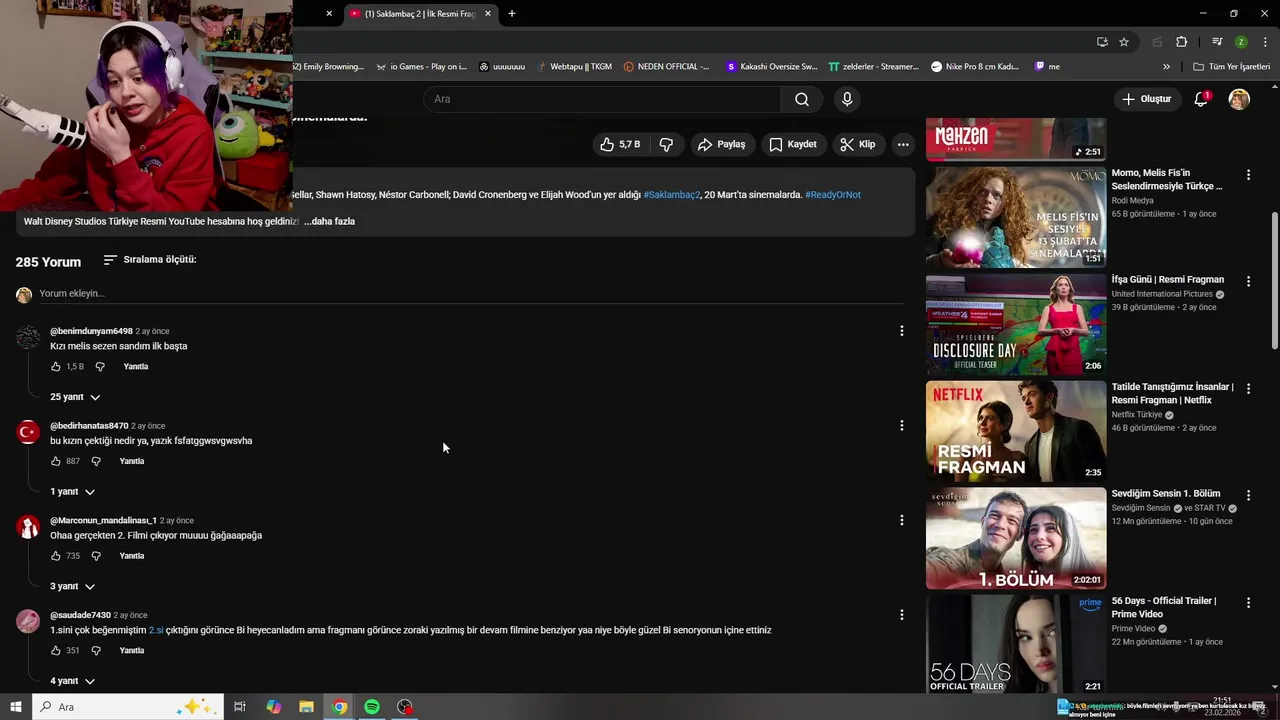
Task: Bookmark this page with star icon
Action: pos(1124,42)
